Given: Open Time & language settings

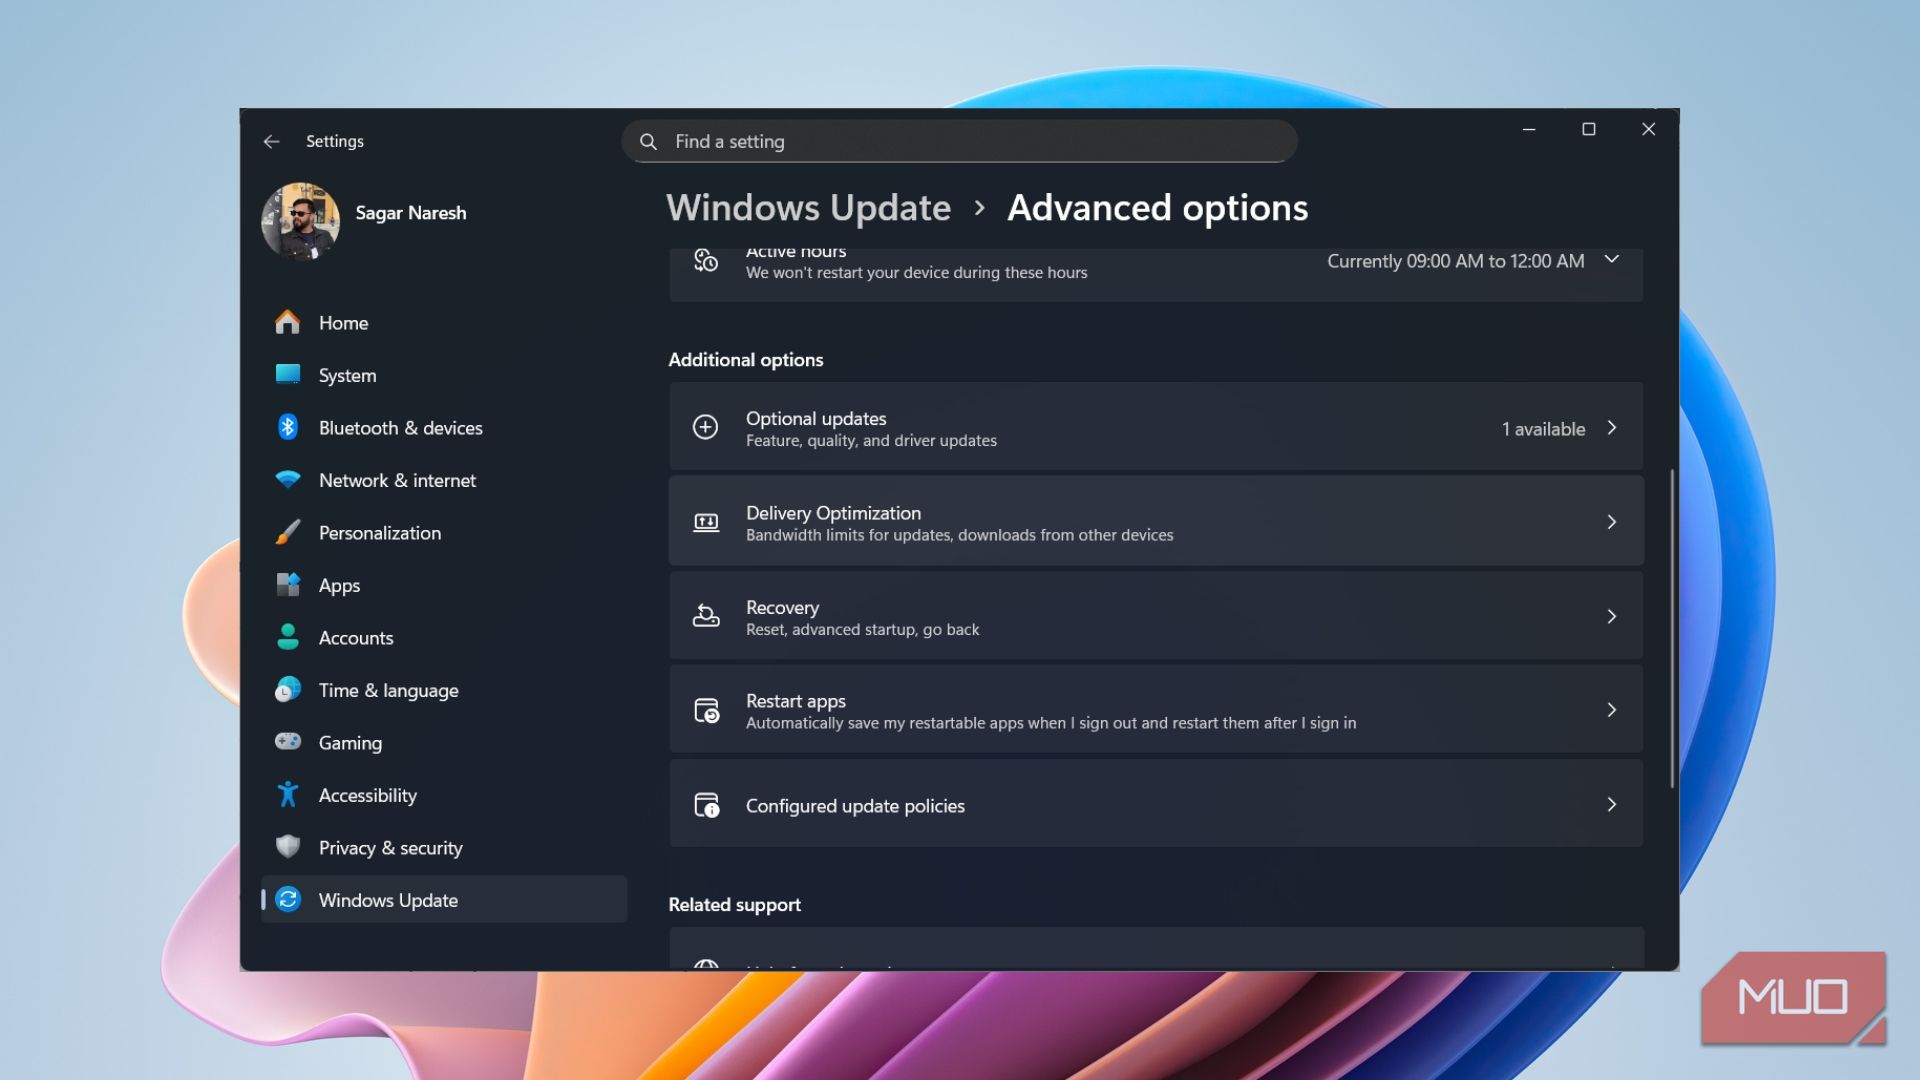Looking at the screenshot, I should 444,690.
